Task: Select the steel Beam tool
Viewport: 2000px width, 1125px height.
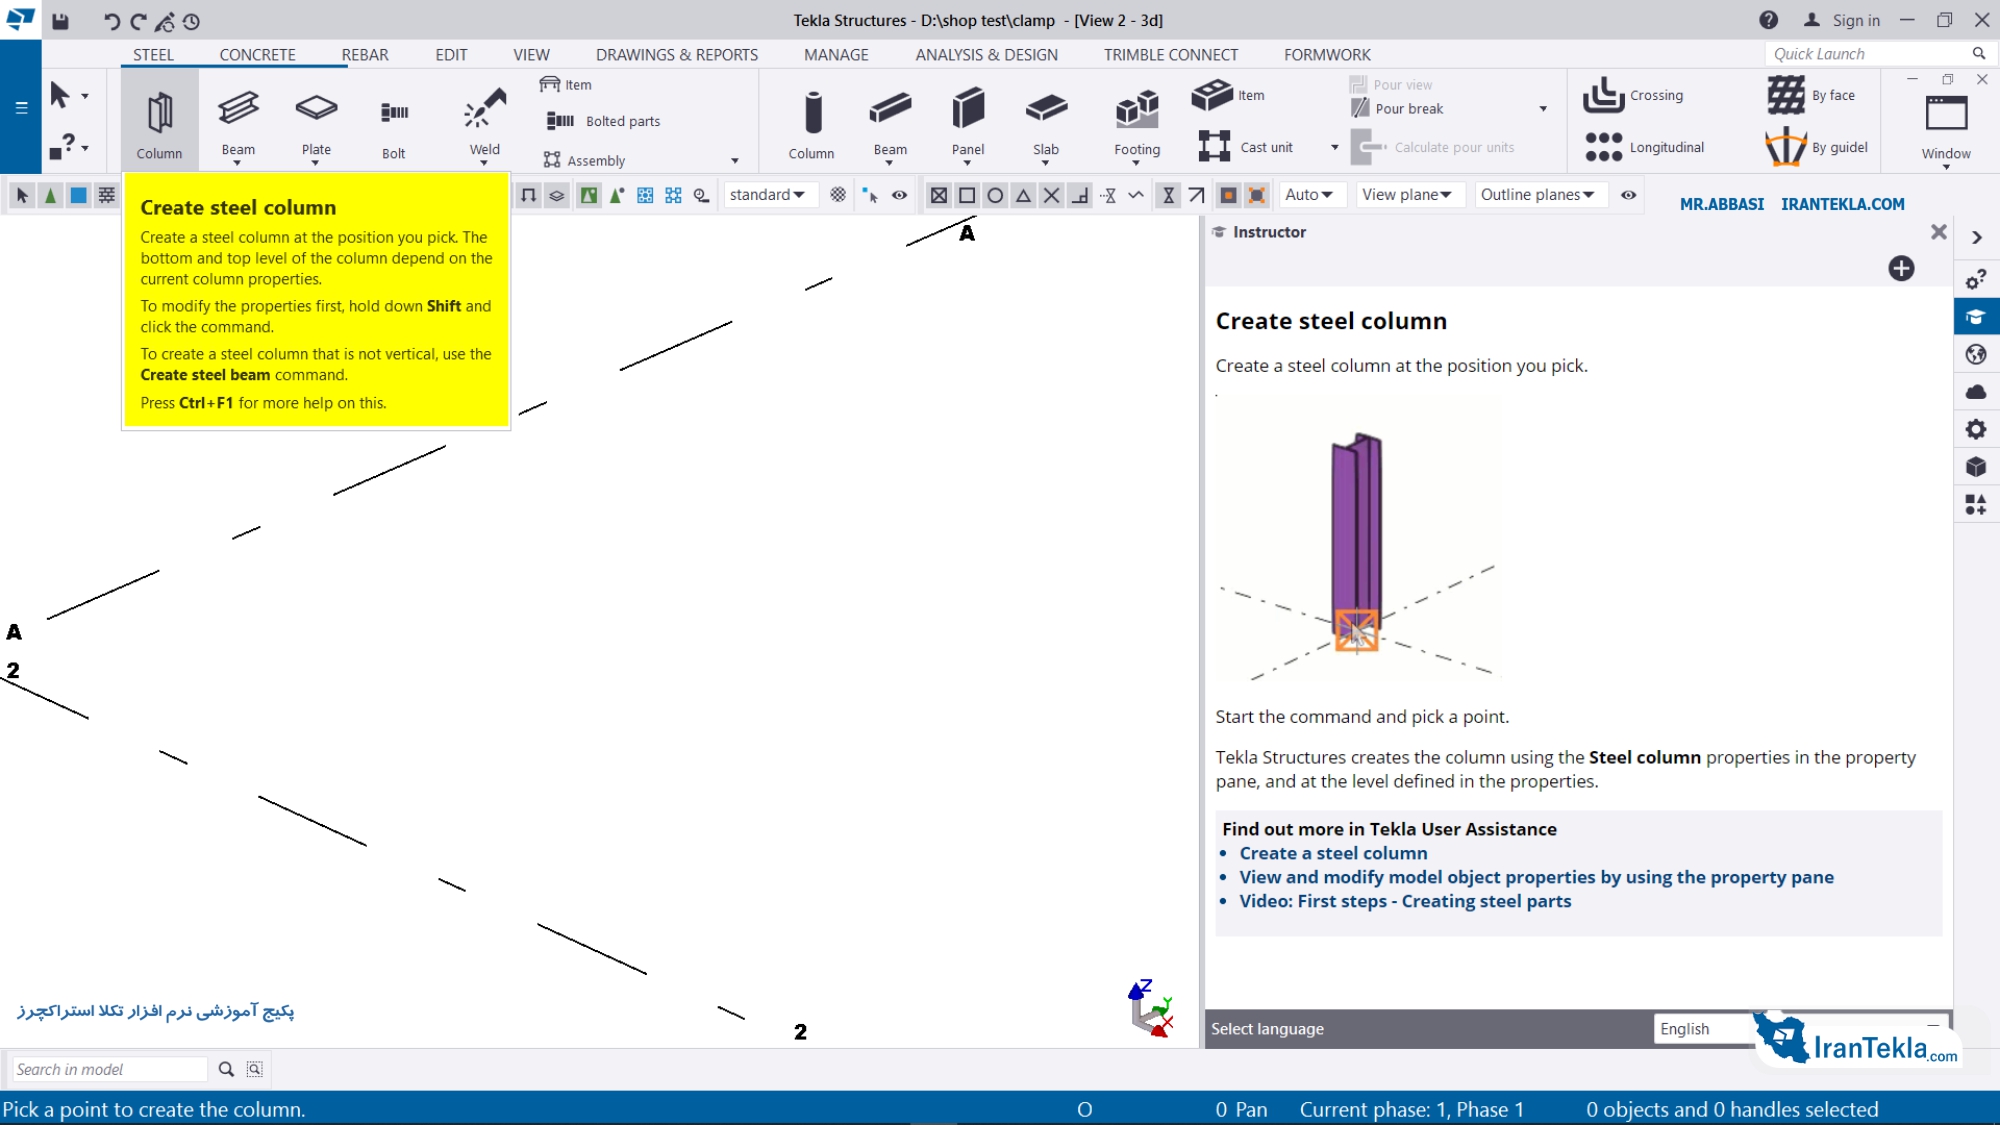Action: coord(238,122)
